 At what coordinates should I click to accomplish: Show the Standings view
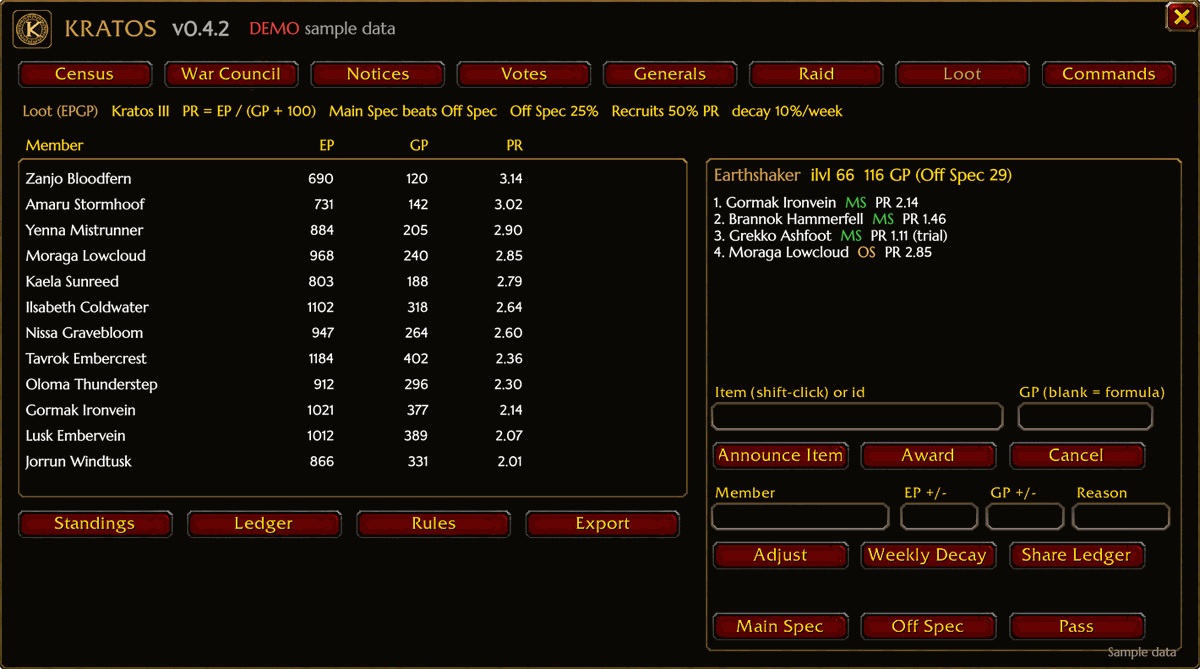click(x=95, y=524)
